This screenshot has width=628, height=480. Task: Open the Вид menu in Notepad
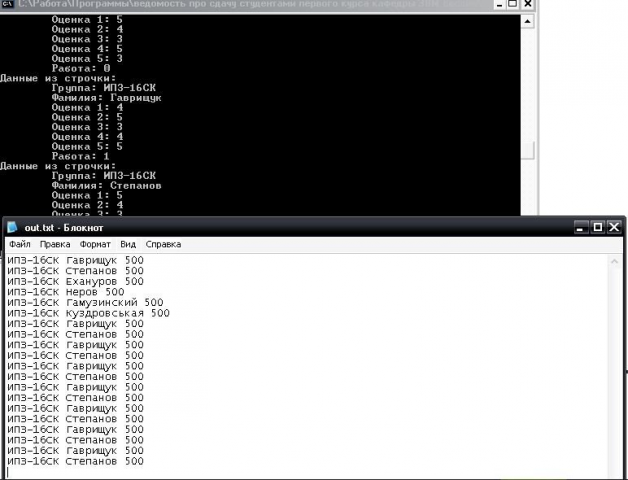pos(128,244)
